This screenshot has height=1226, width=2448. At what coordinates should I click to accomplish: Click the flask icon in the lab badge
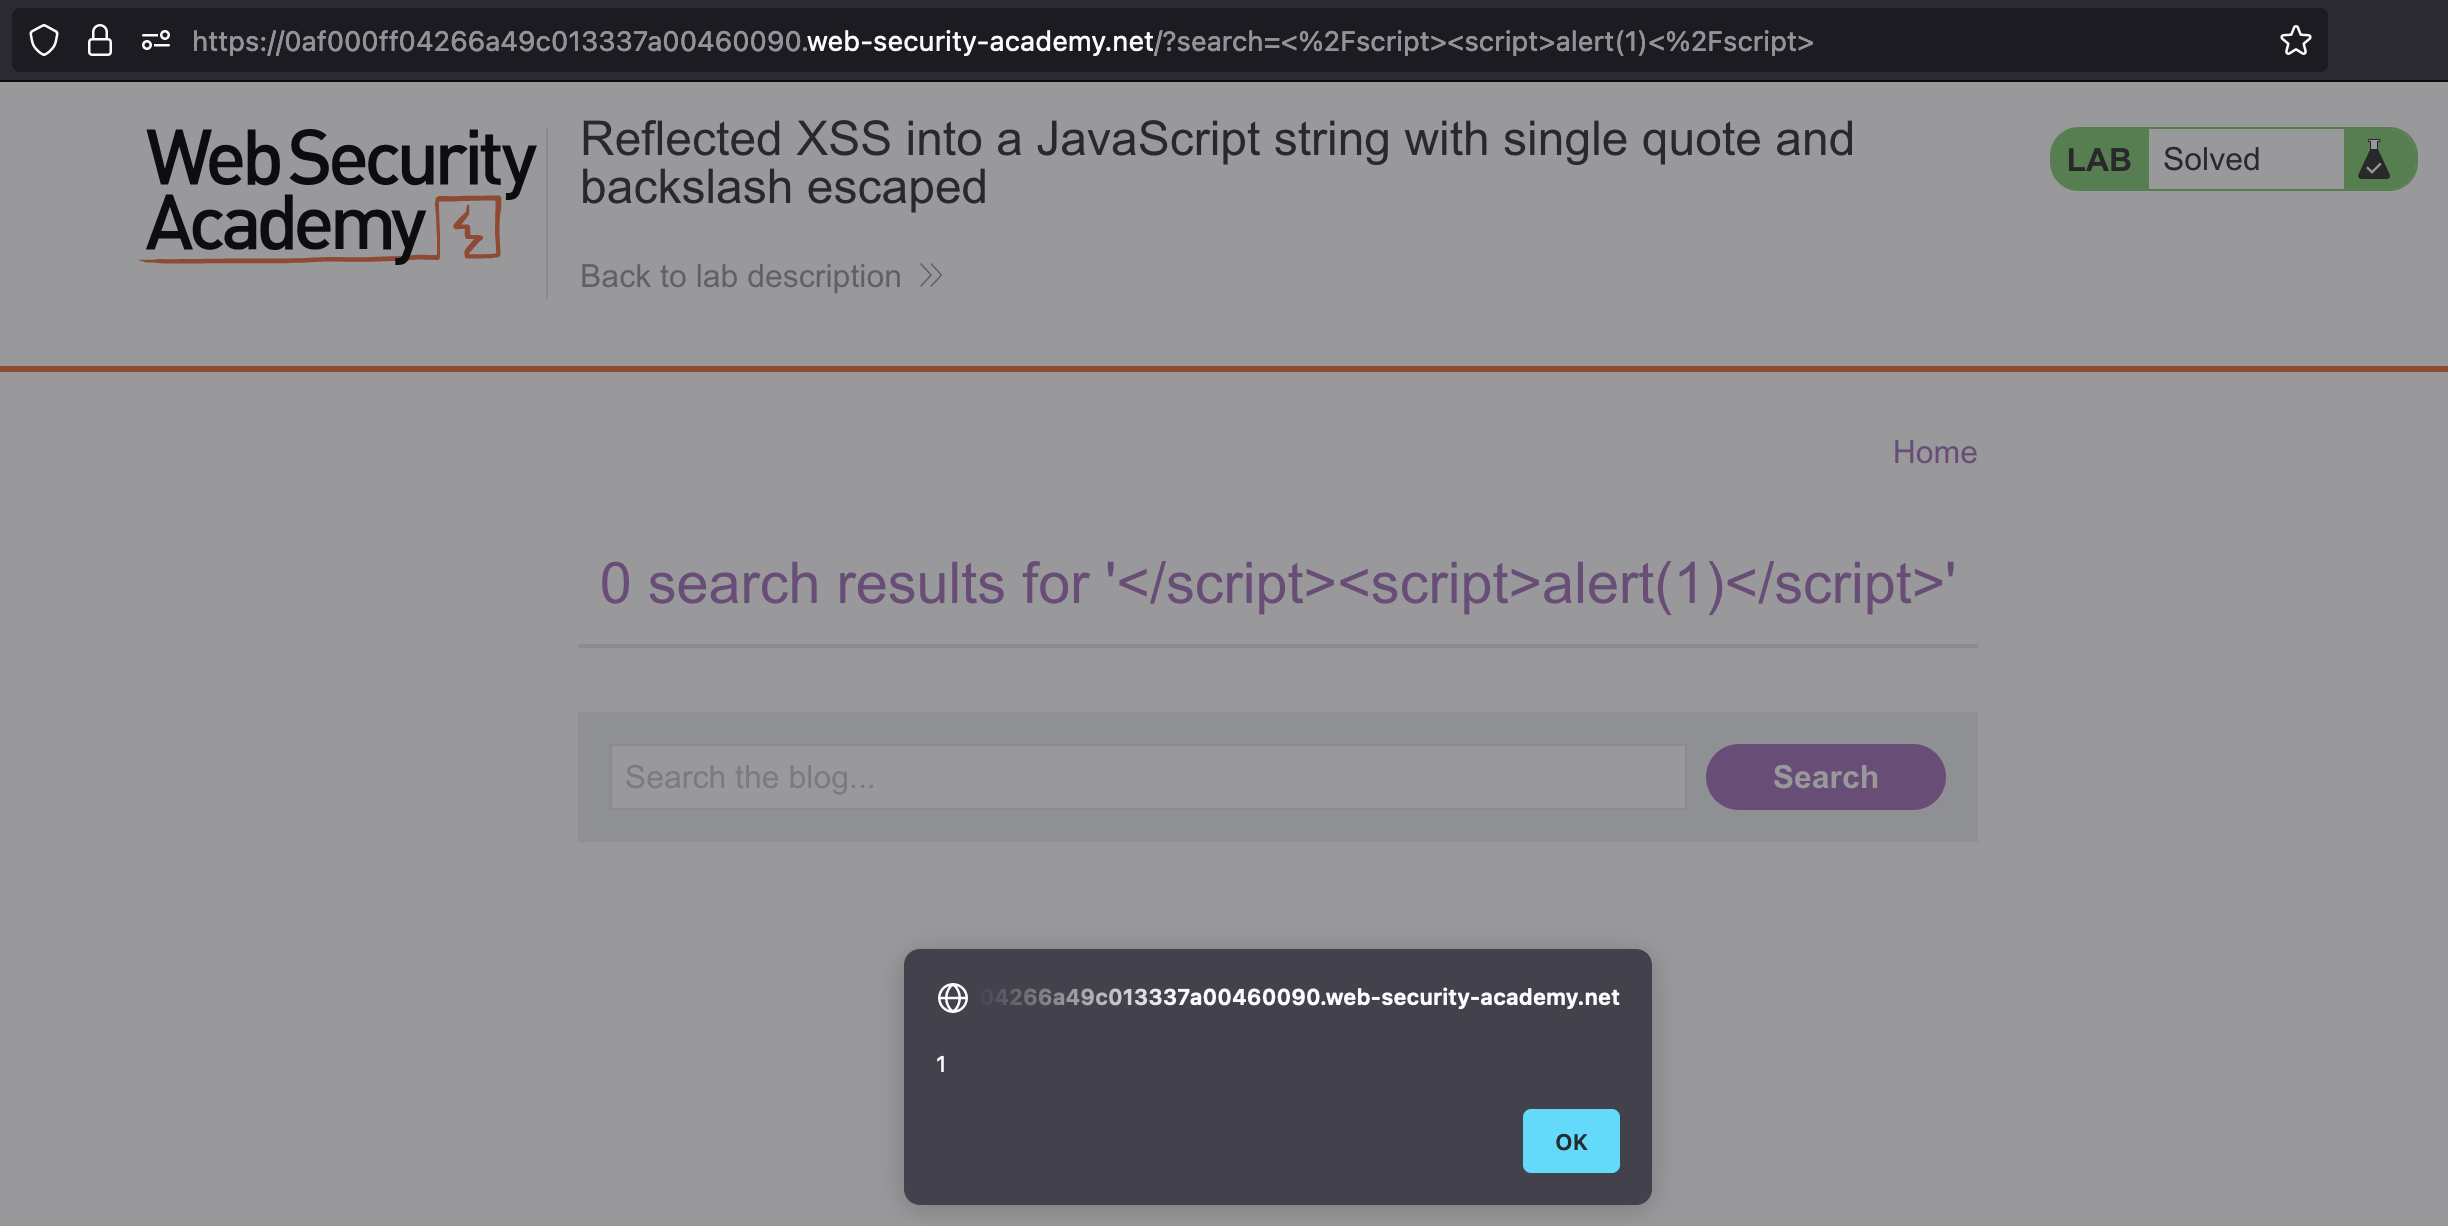point(2374,160)
